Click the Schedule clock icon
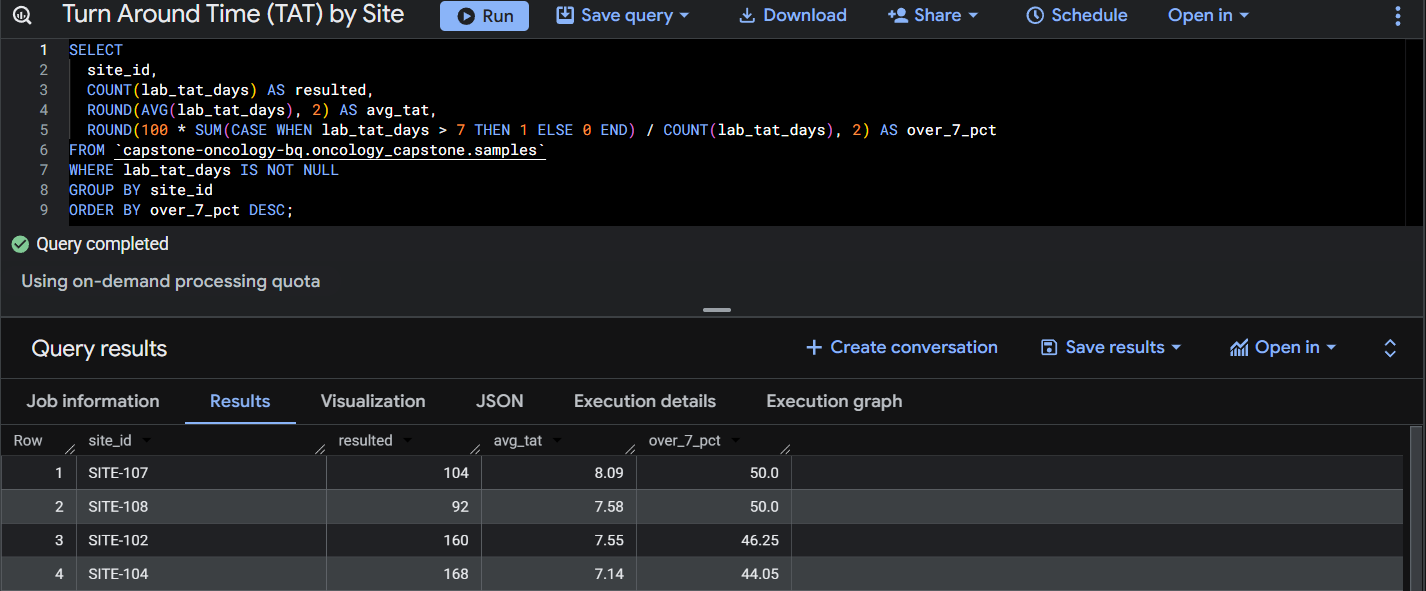The width and height of the screenshot is (1426, 591). pos(1035,16)
